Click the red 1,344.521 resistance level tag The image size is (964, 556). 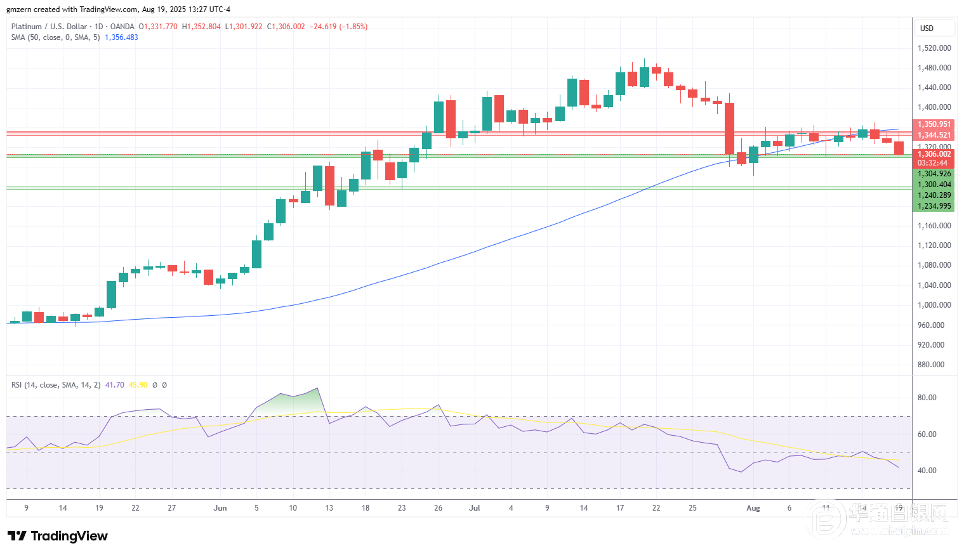(933, 135)
